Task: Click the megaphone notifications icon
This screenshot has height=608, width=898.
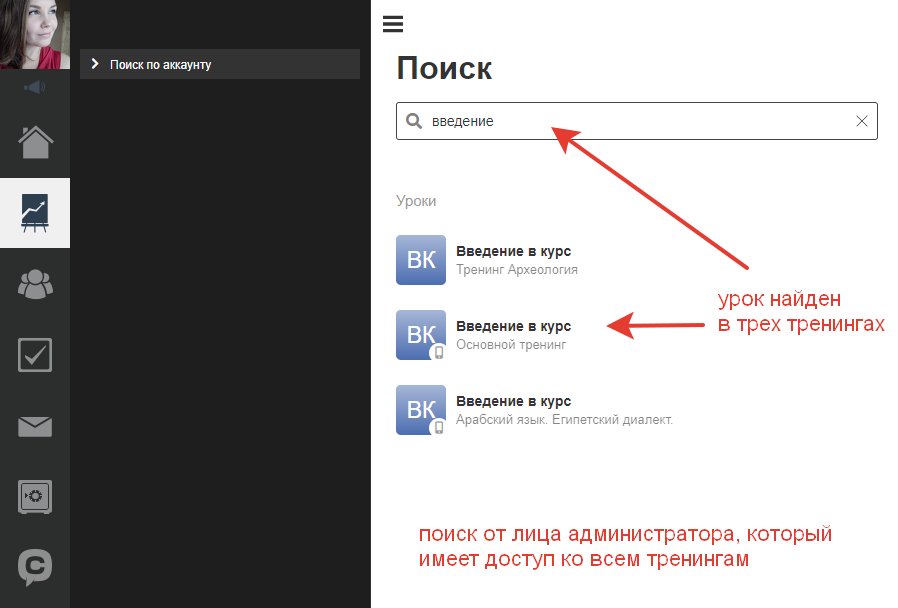Action: tap(35, 87)
